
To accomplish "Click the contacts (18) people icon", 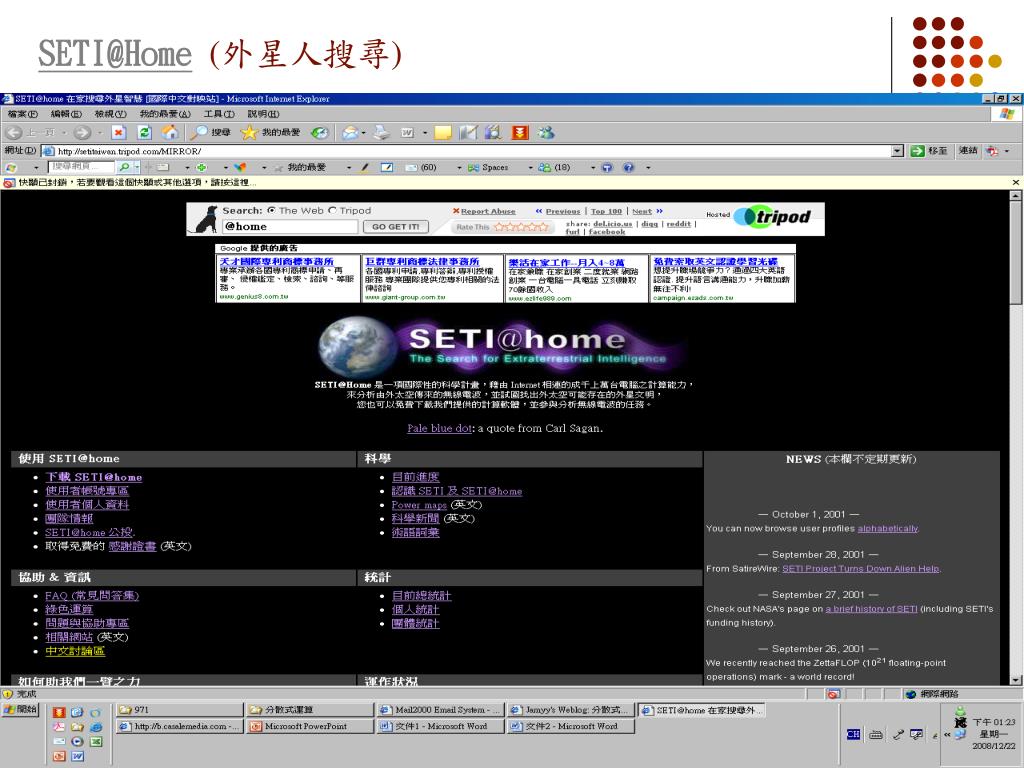I will [544, 167].
